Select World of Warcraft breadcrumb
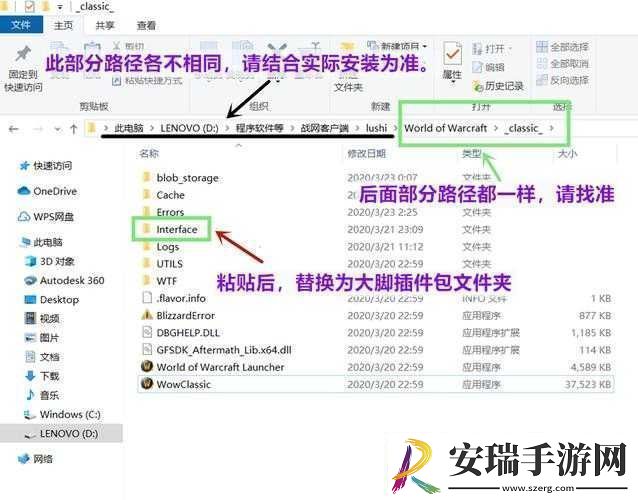 446,128
